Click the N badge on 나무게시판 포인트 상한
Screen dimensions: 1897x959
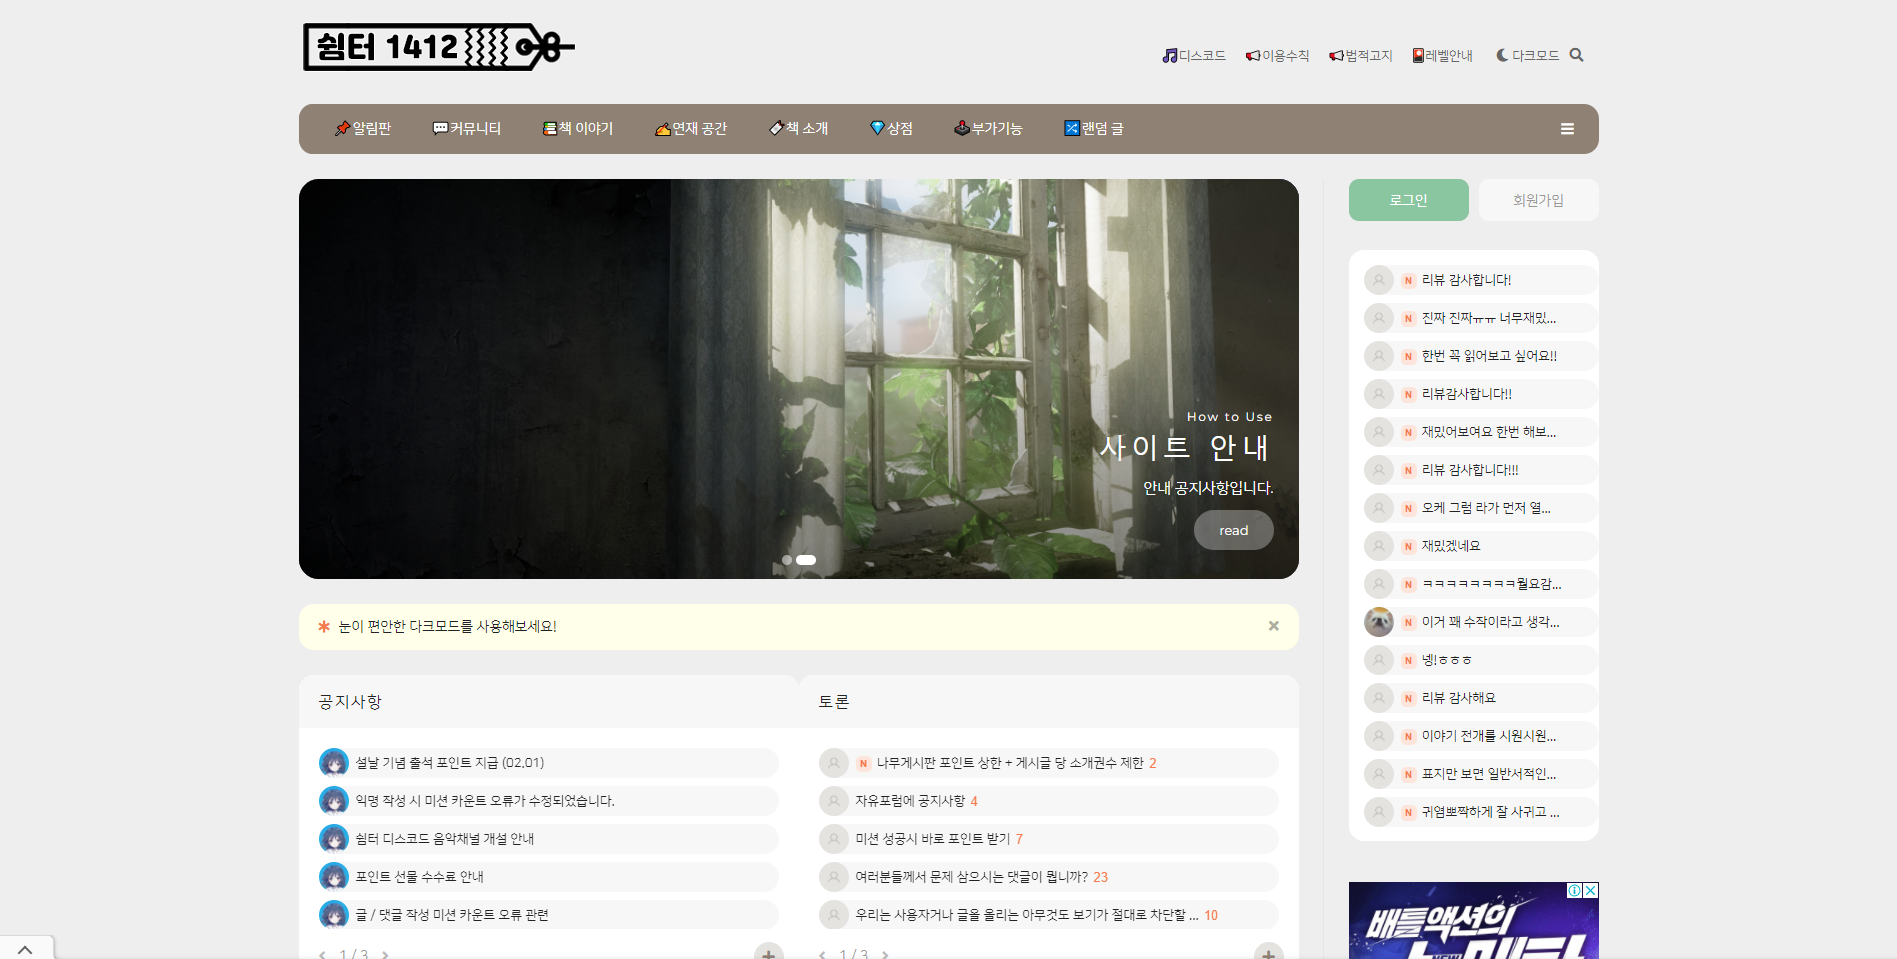(x=863, y=763)
